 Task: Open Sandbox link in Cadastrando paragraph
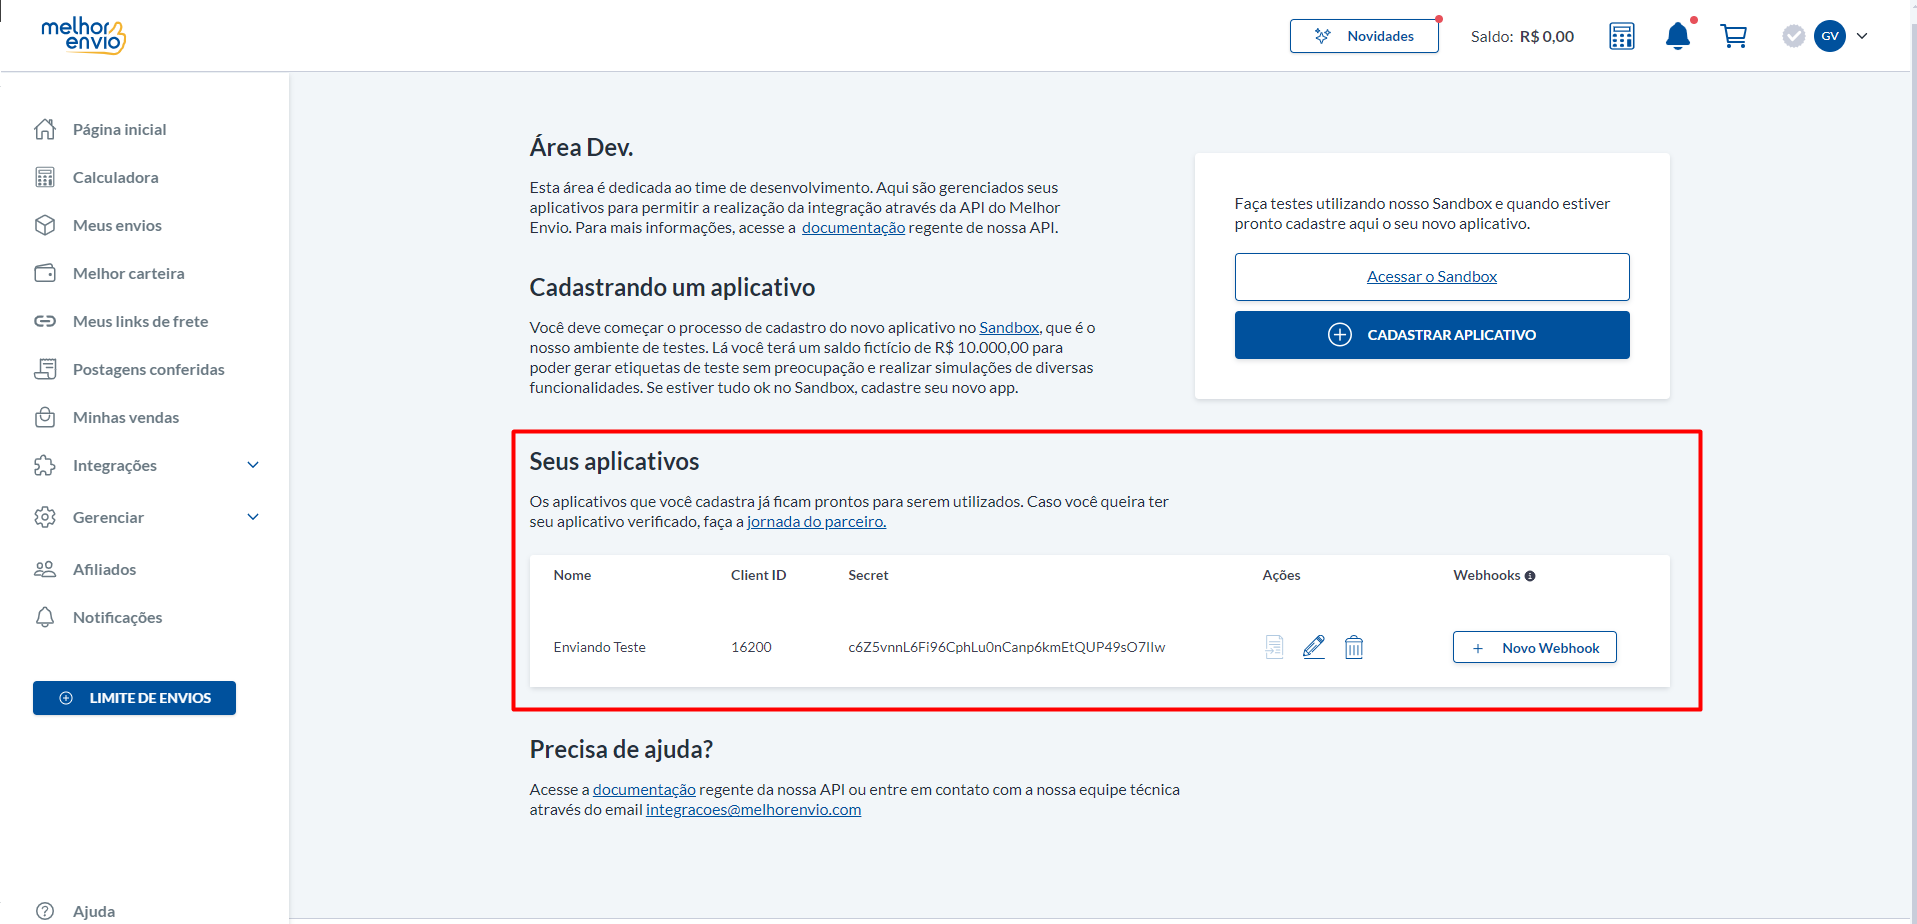pos(1009,327)
